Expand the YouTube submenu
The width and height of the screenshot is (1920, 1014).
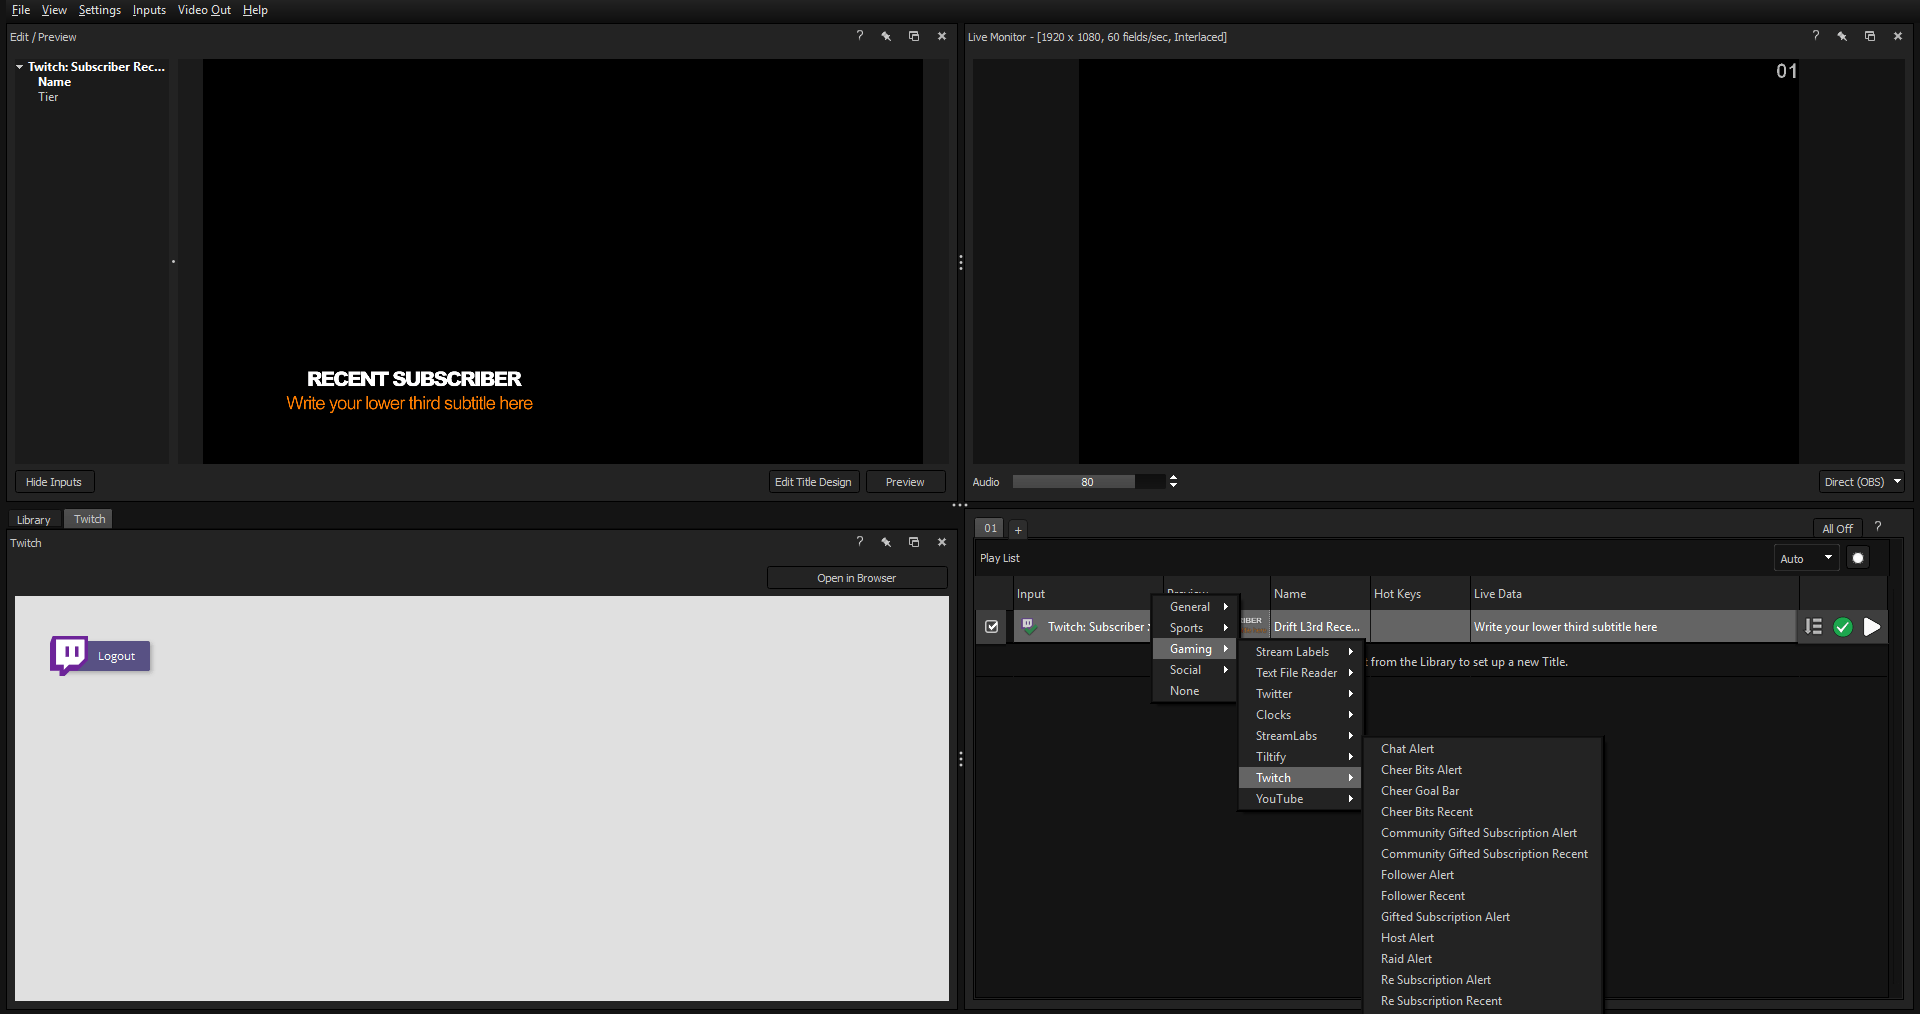pyautogui.click(x=1300, y=799)
